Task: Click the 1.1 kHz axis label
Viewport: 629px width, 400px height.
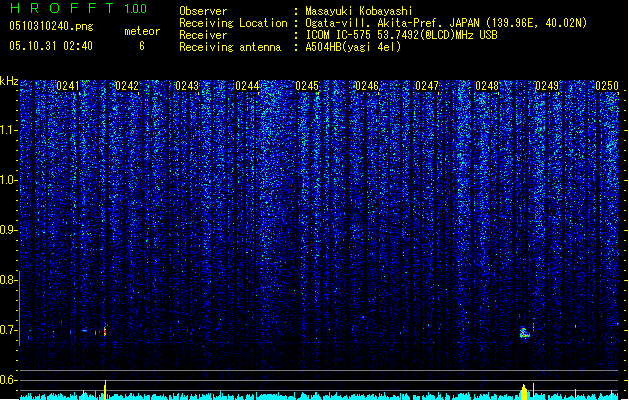Action: pyautogui.click(x=8, y=130)
